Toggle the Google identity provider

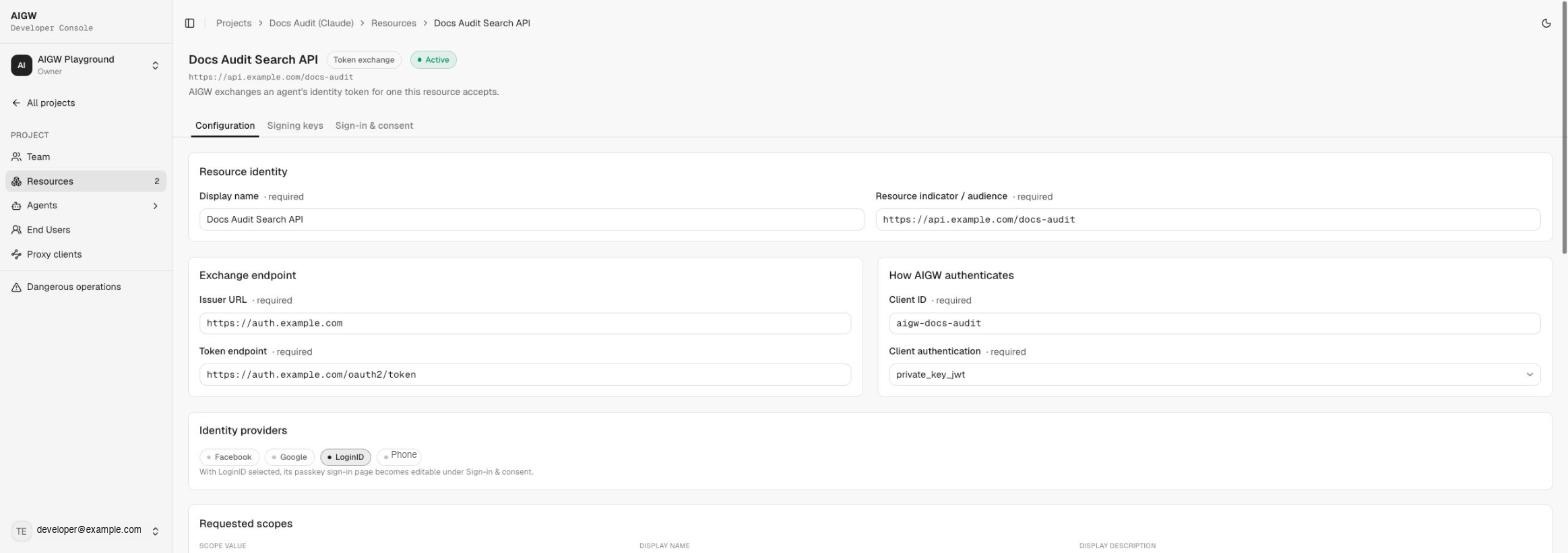coord(289,457)
